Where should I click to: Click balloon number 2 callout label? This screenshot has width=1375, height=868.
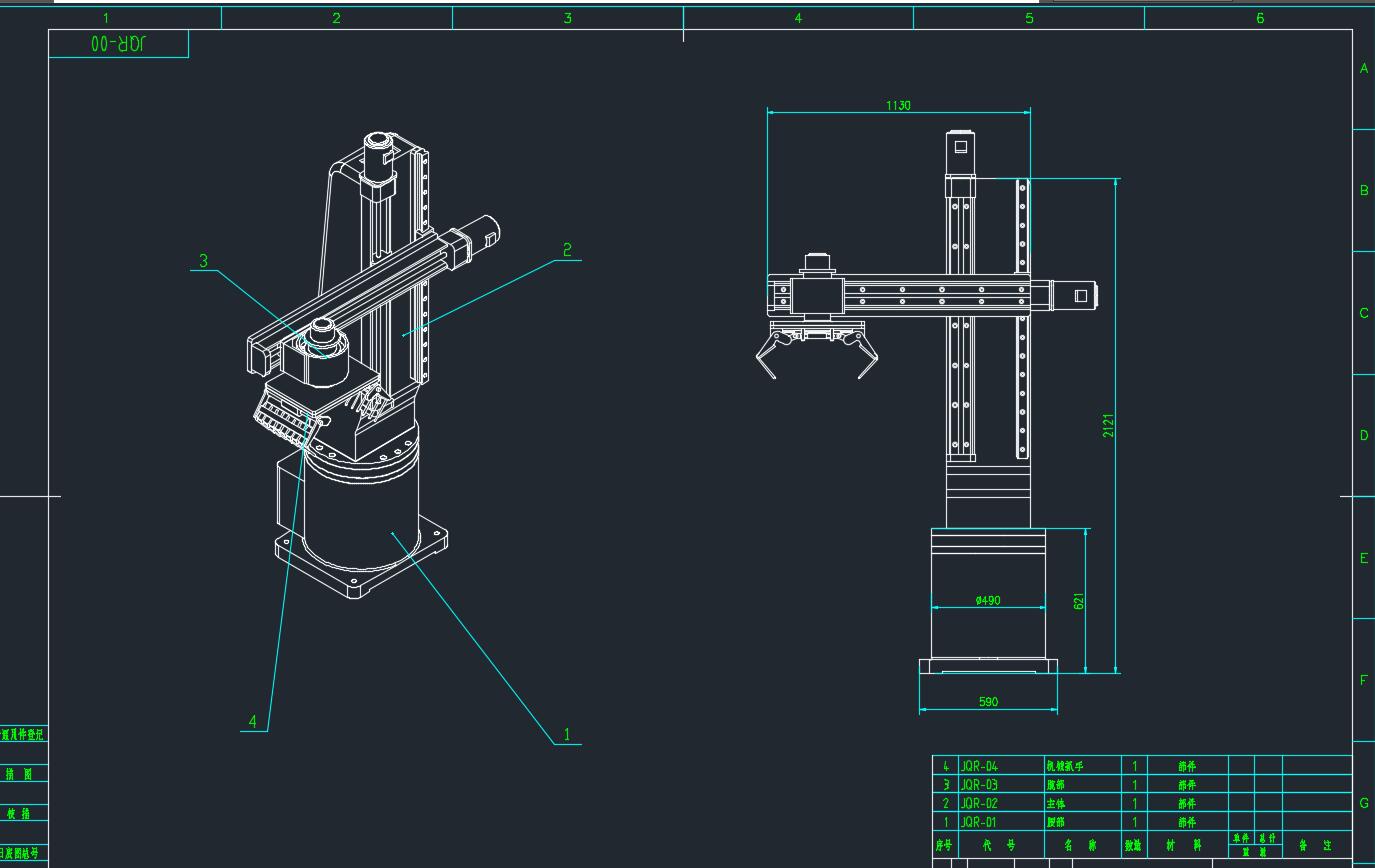tap(567, 250)
